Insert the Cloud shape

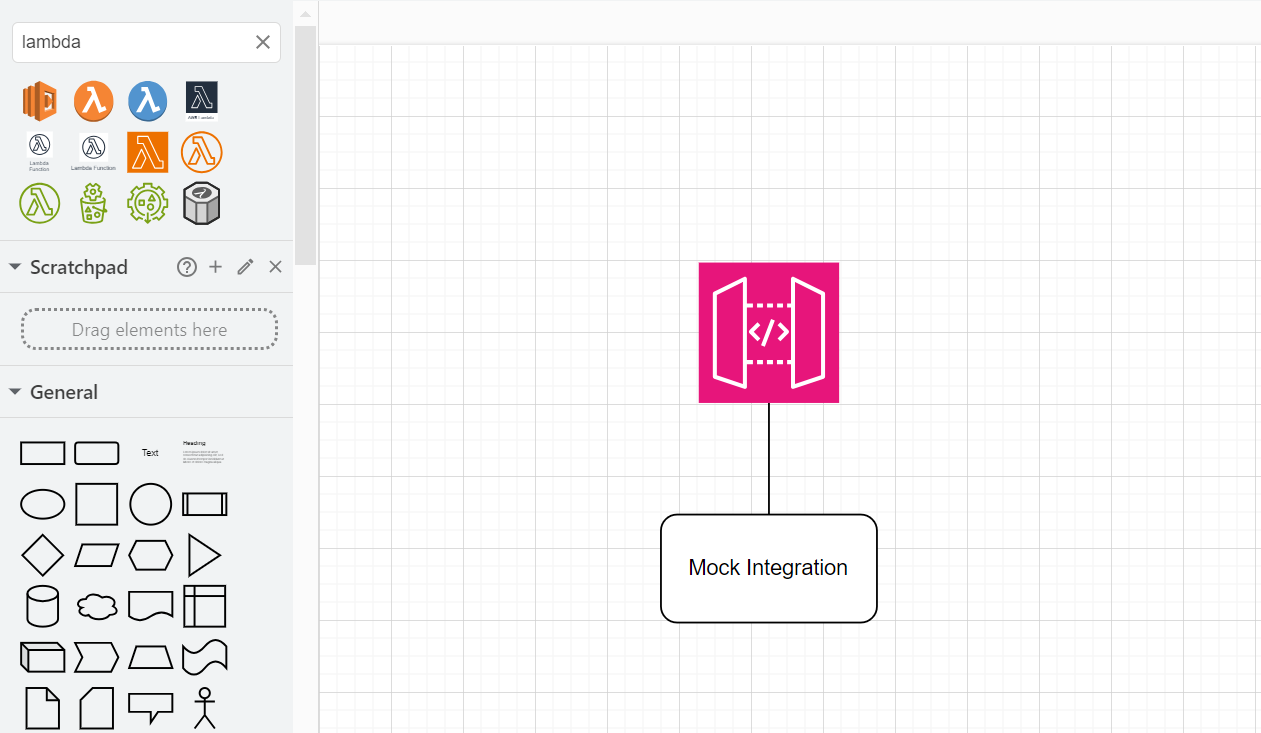[97, 606]
